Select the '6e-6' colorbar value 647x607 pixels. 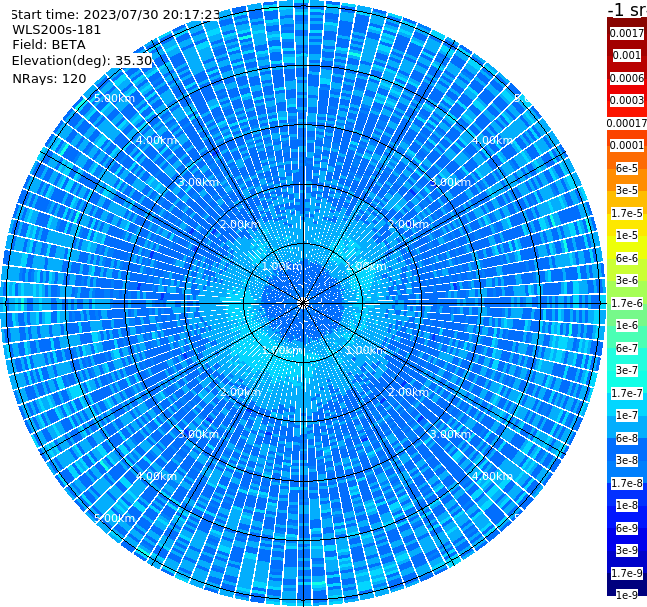click(x=627, y=258)
